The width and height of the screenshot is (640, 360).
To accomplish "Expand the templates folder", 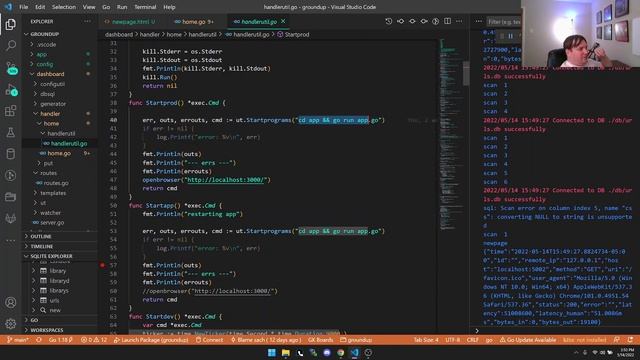I will 53,193.
